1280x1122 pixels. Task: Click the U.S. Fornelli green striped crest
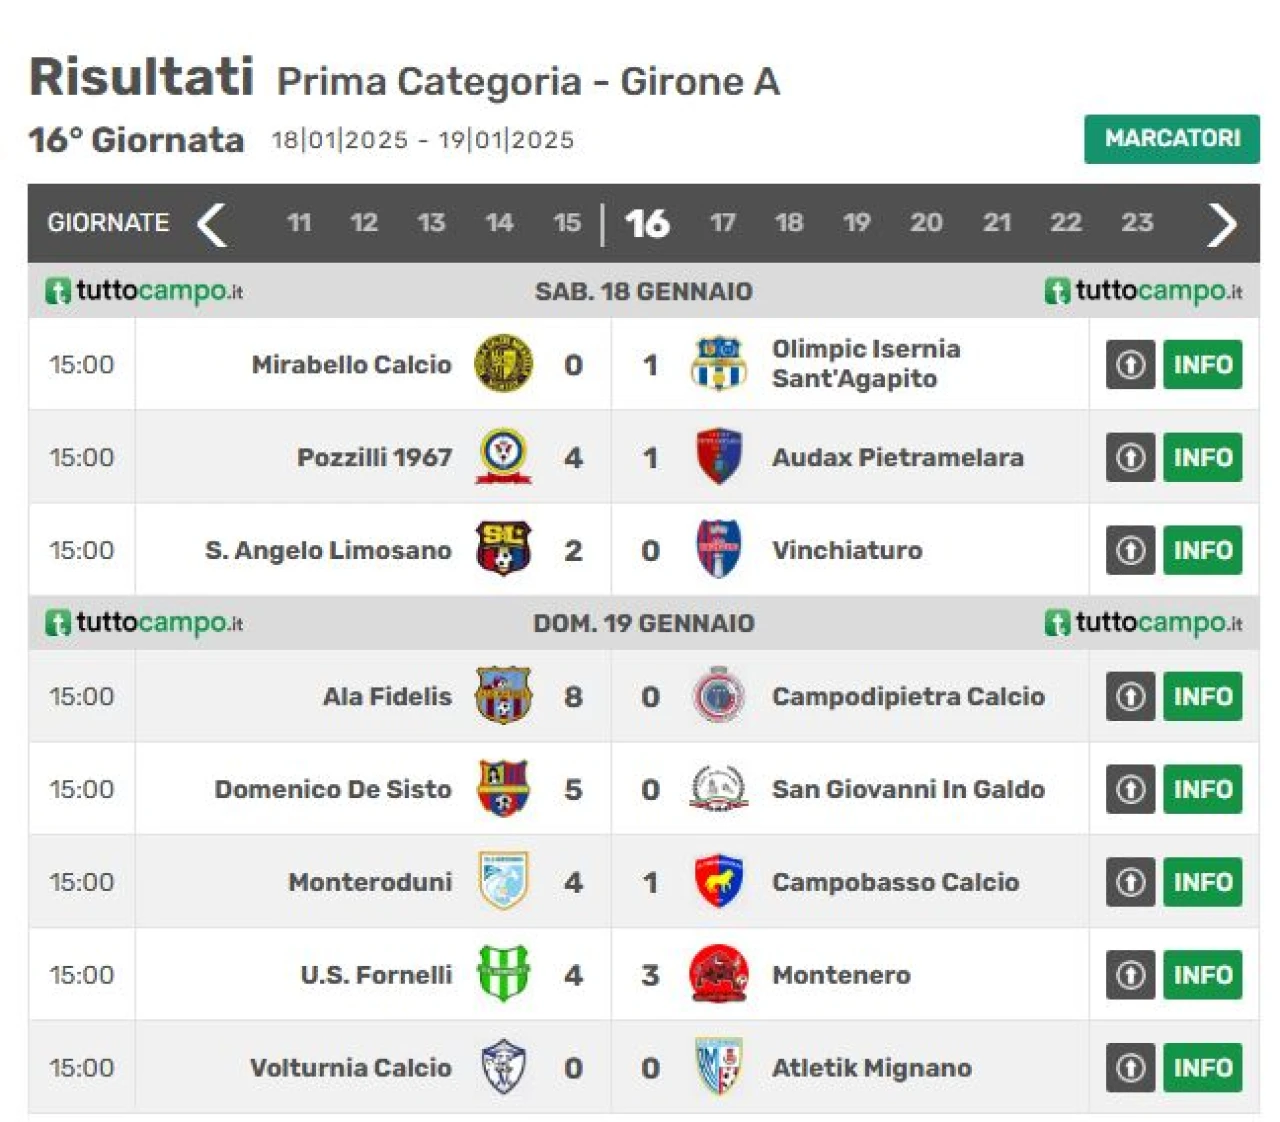[503, 974]
